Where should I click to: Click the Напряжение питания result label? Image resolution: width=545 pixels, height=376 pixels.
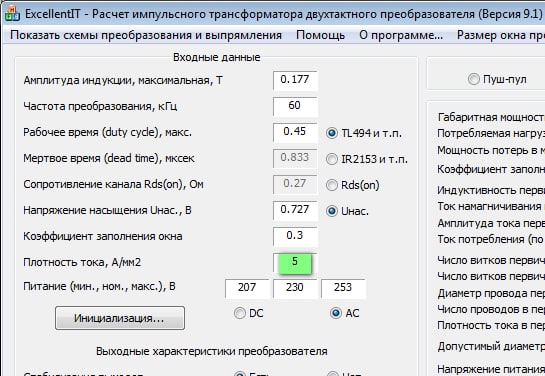(x=491, y=369)
